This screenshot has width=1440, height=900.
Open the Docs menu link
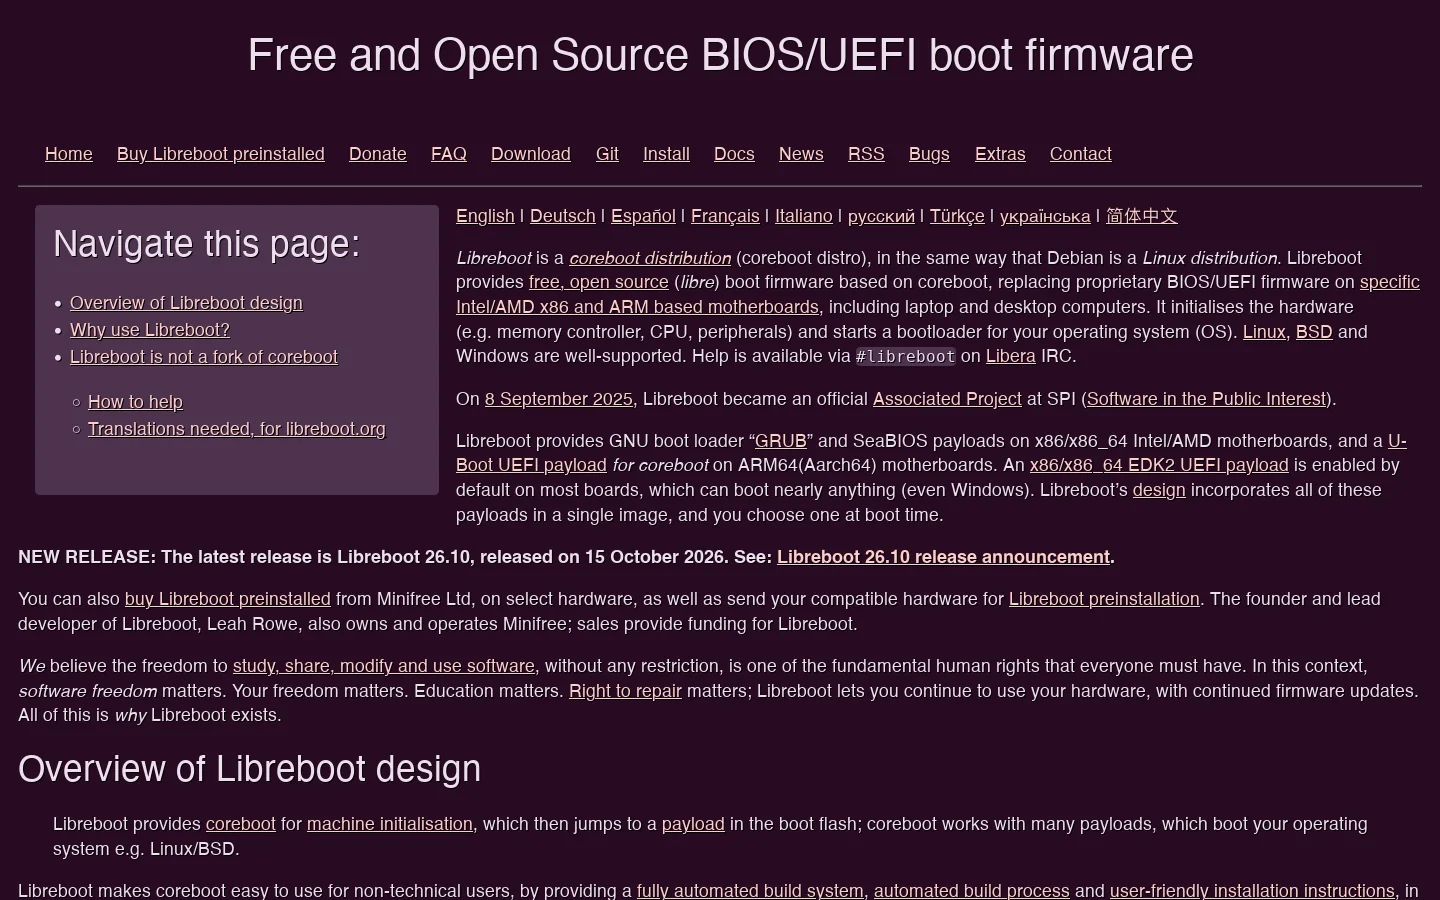[734, 154]
